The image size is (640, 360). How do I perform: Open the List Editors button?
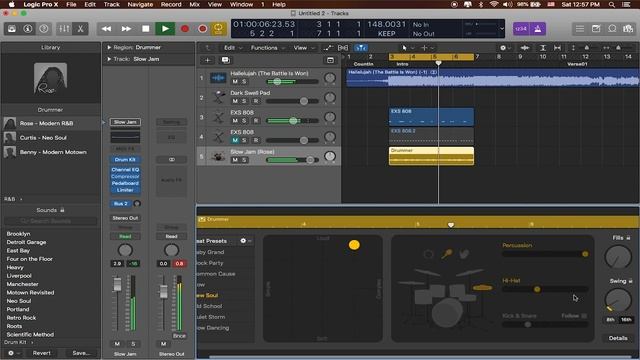pos(580,29)
